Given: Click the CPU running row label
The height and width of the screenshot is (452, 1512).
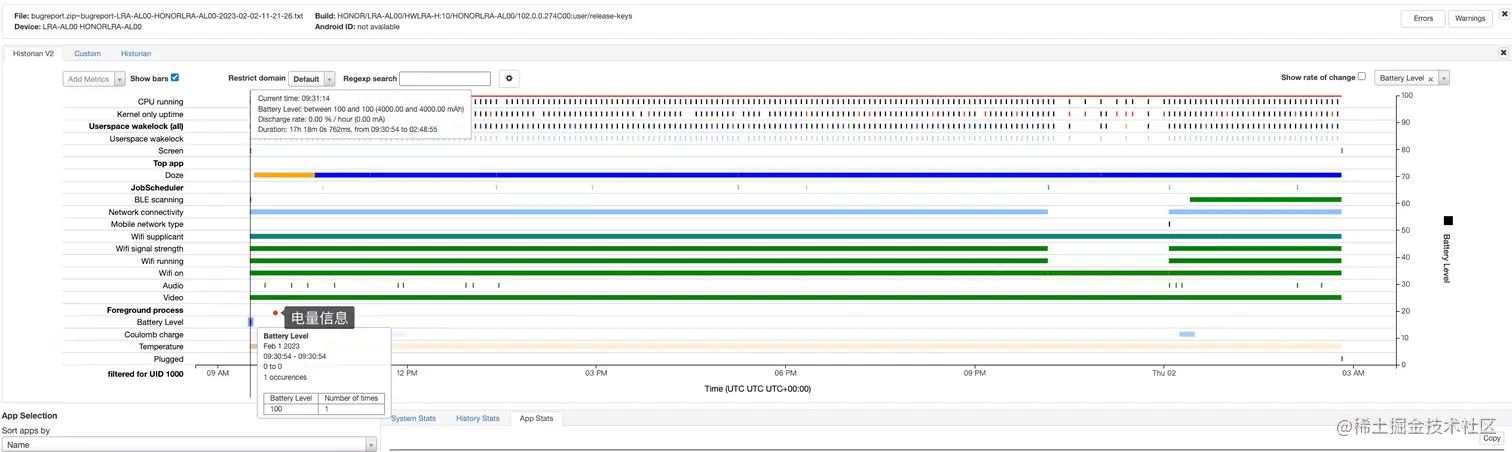Looking at the screenshot, I should [160, 102].
